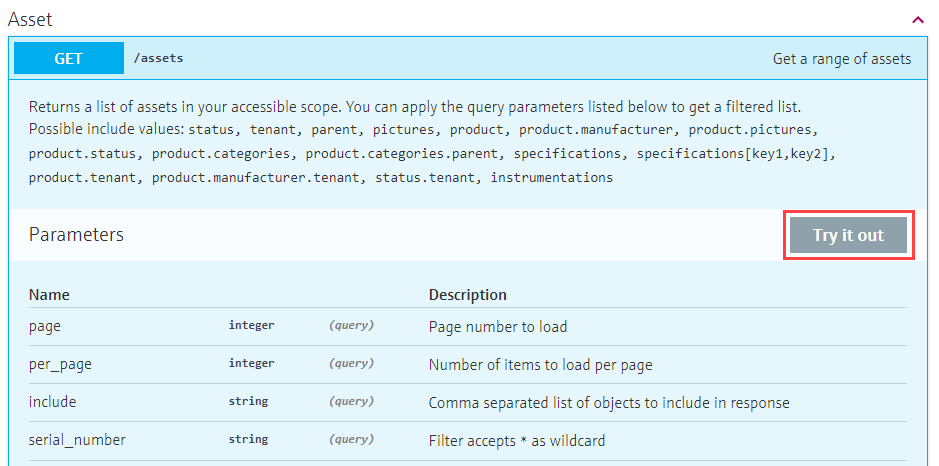
Task: Click the 'Get a range of assets' summary
Action: pyautogui.click(x=841, y=58)
